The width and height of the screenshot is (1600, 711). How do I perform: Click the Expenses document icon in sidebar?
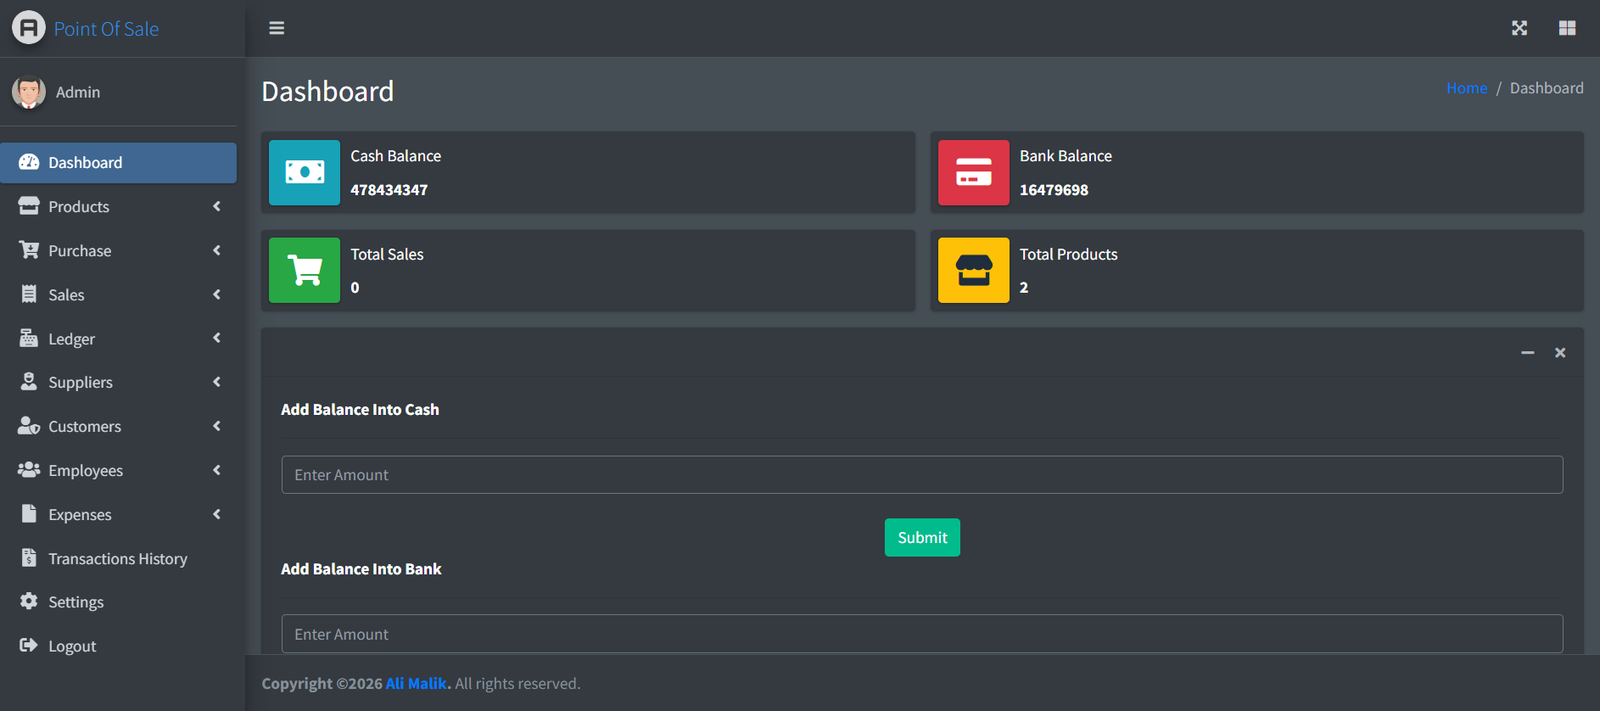pos(29,514)
